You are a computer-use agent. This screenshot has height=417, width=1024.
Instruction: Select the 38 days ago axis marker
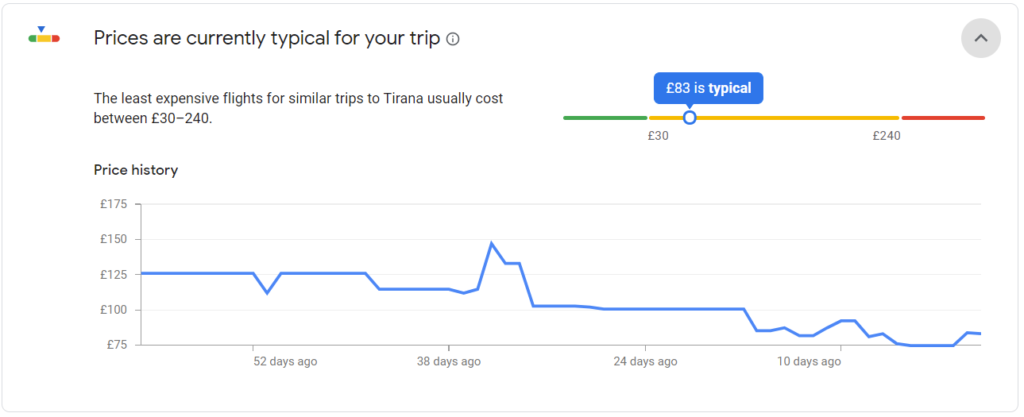tap(449, 362)
